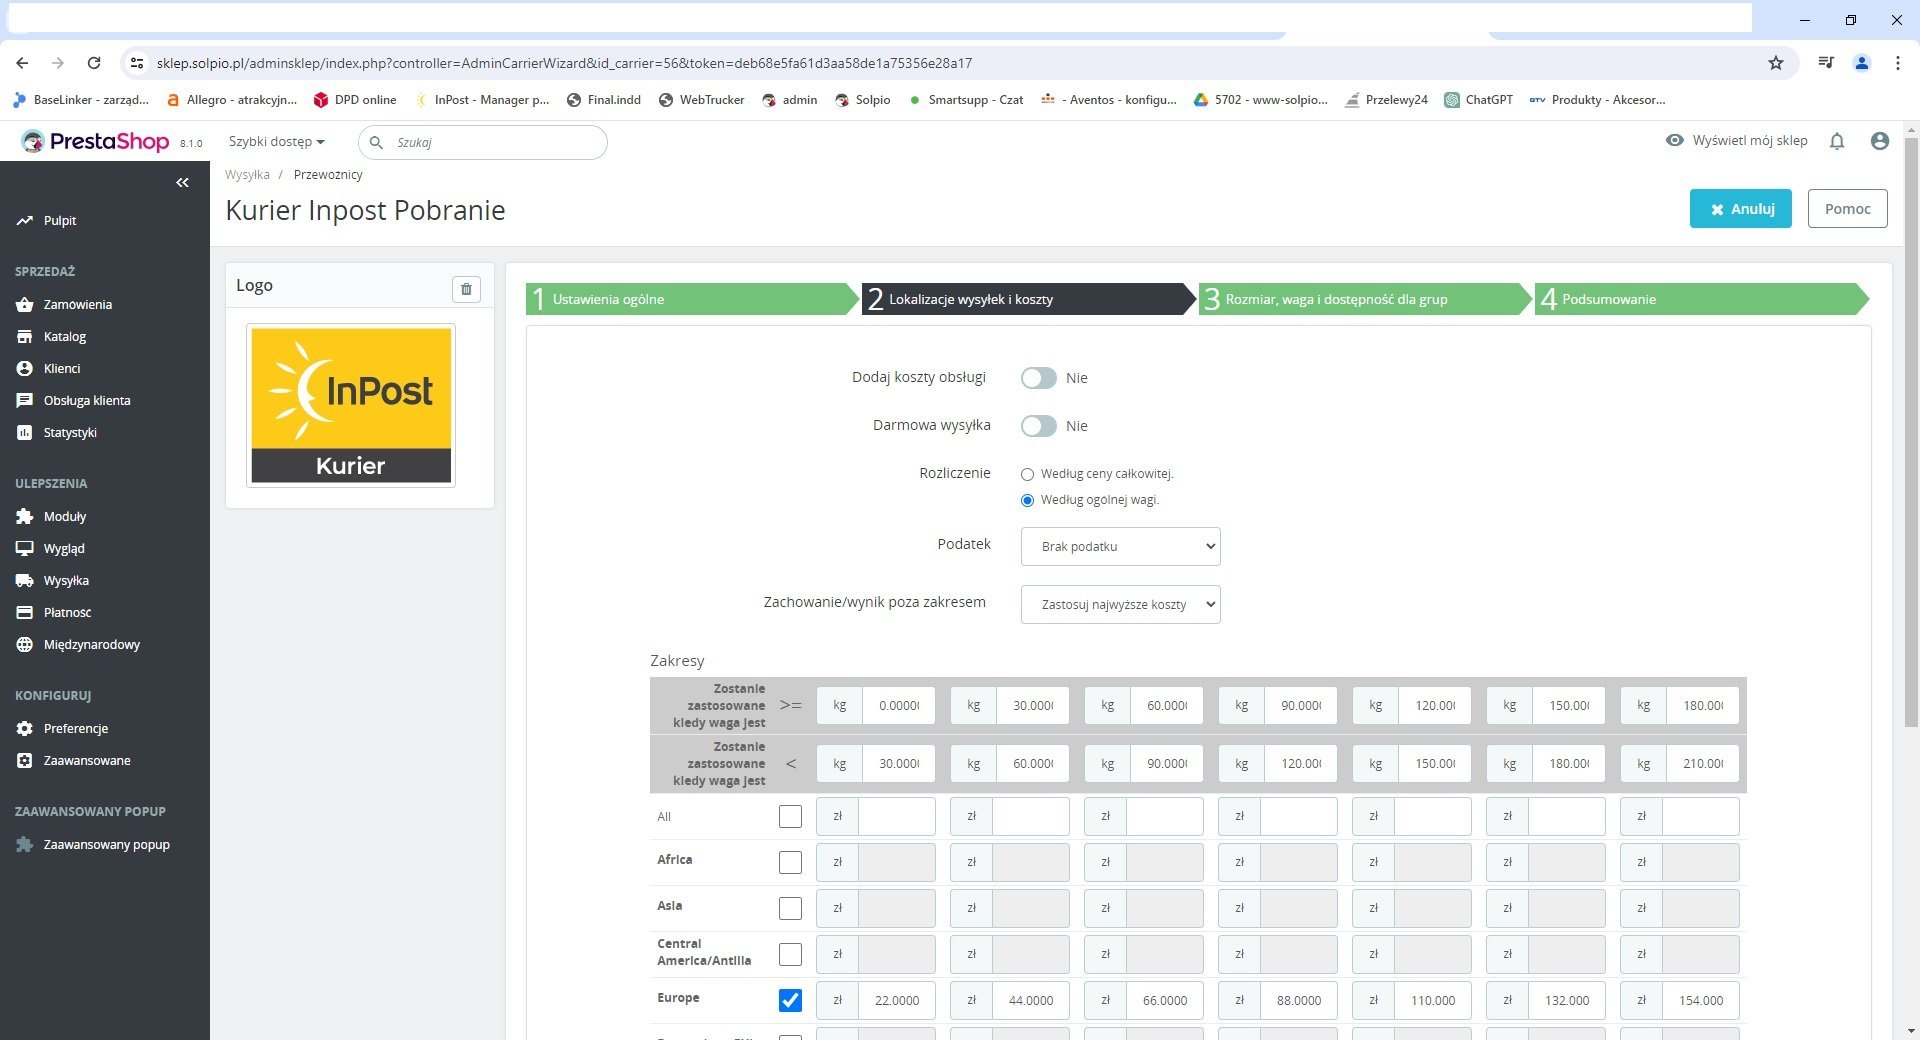Go to step 3 Rozmiar, waga i dostępność

pyautogui.click(x=1365, y=299)
